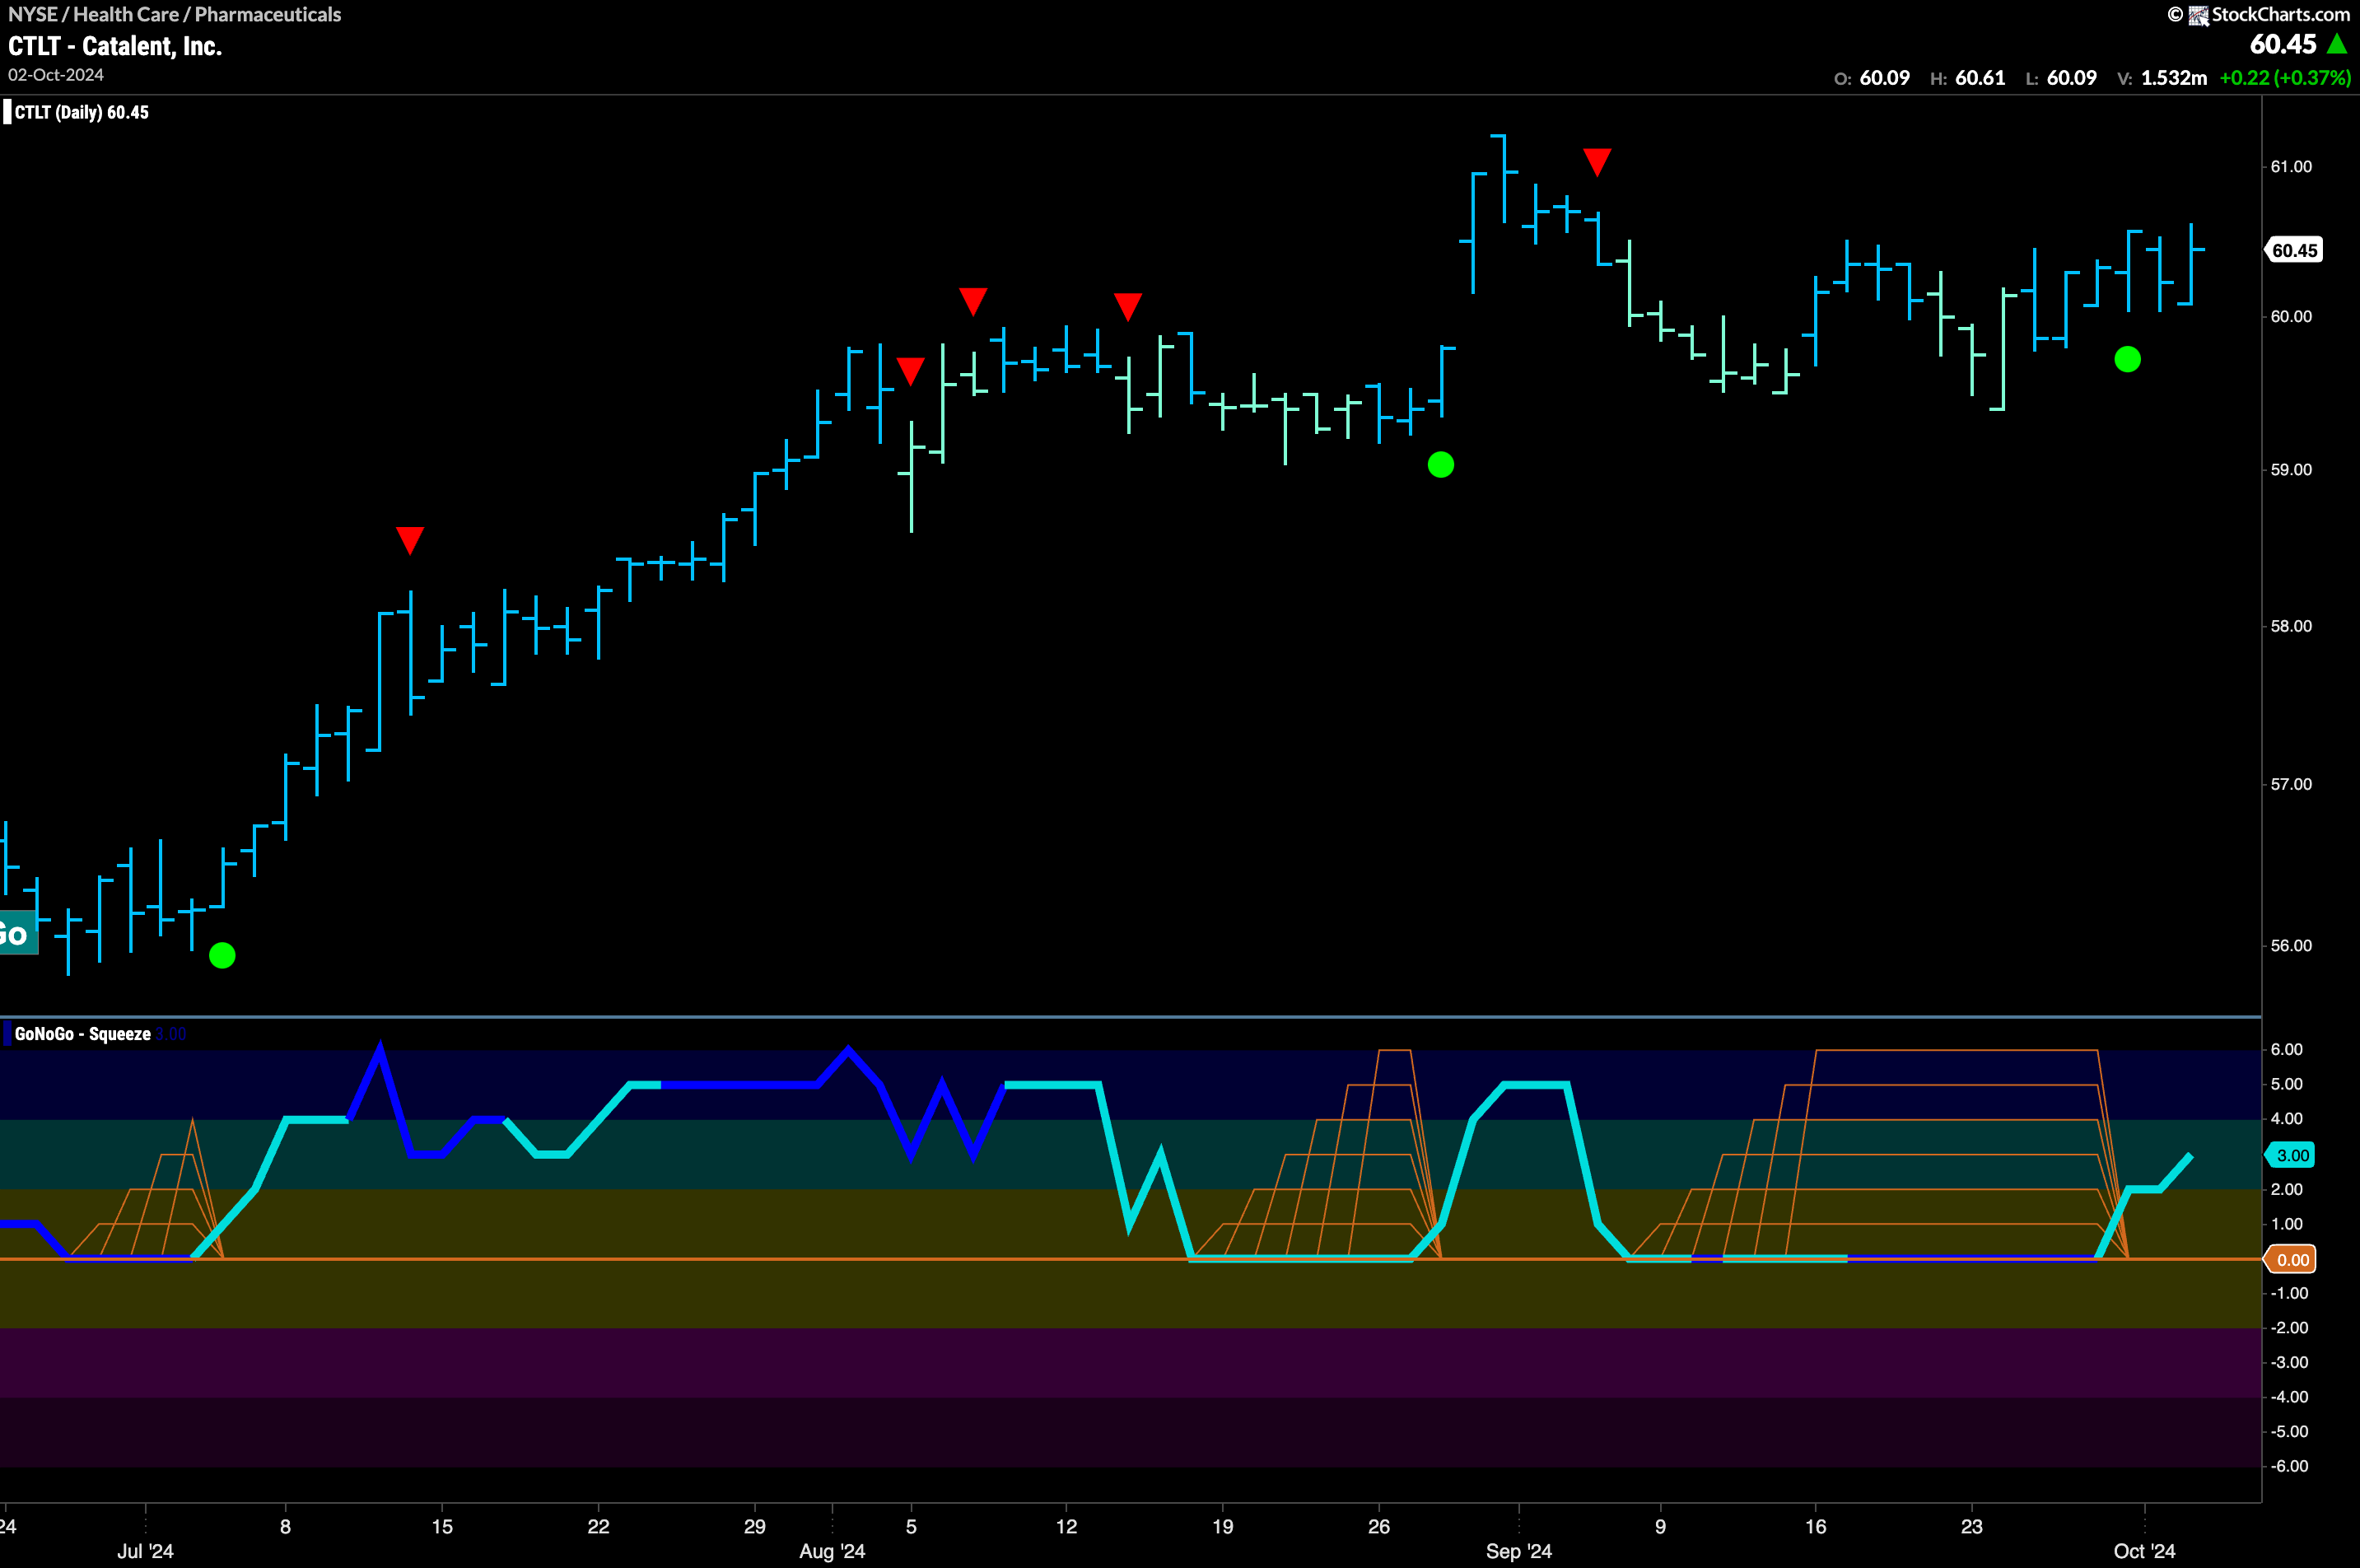Click the red down-triangle marker above the mid-July high
Screen dimensions: 2360x1568
pos(410,540)
